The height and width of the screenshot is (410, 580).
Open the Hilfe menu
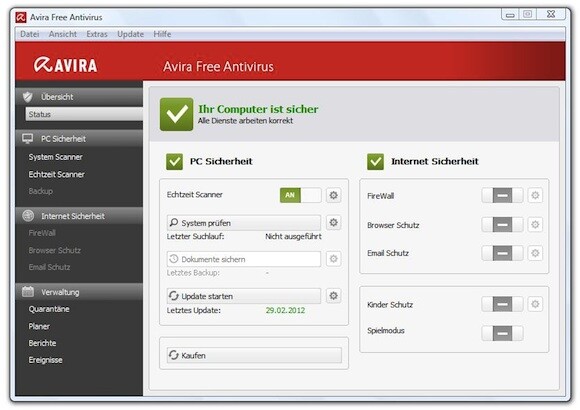(162, 34)
